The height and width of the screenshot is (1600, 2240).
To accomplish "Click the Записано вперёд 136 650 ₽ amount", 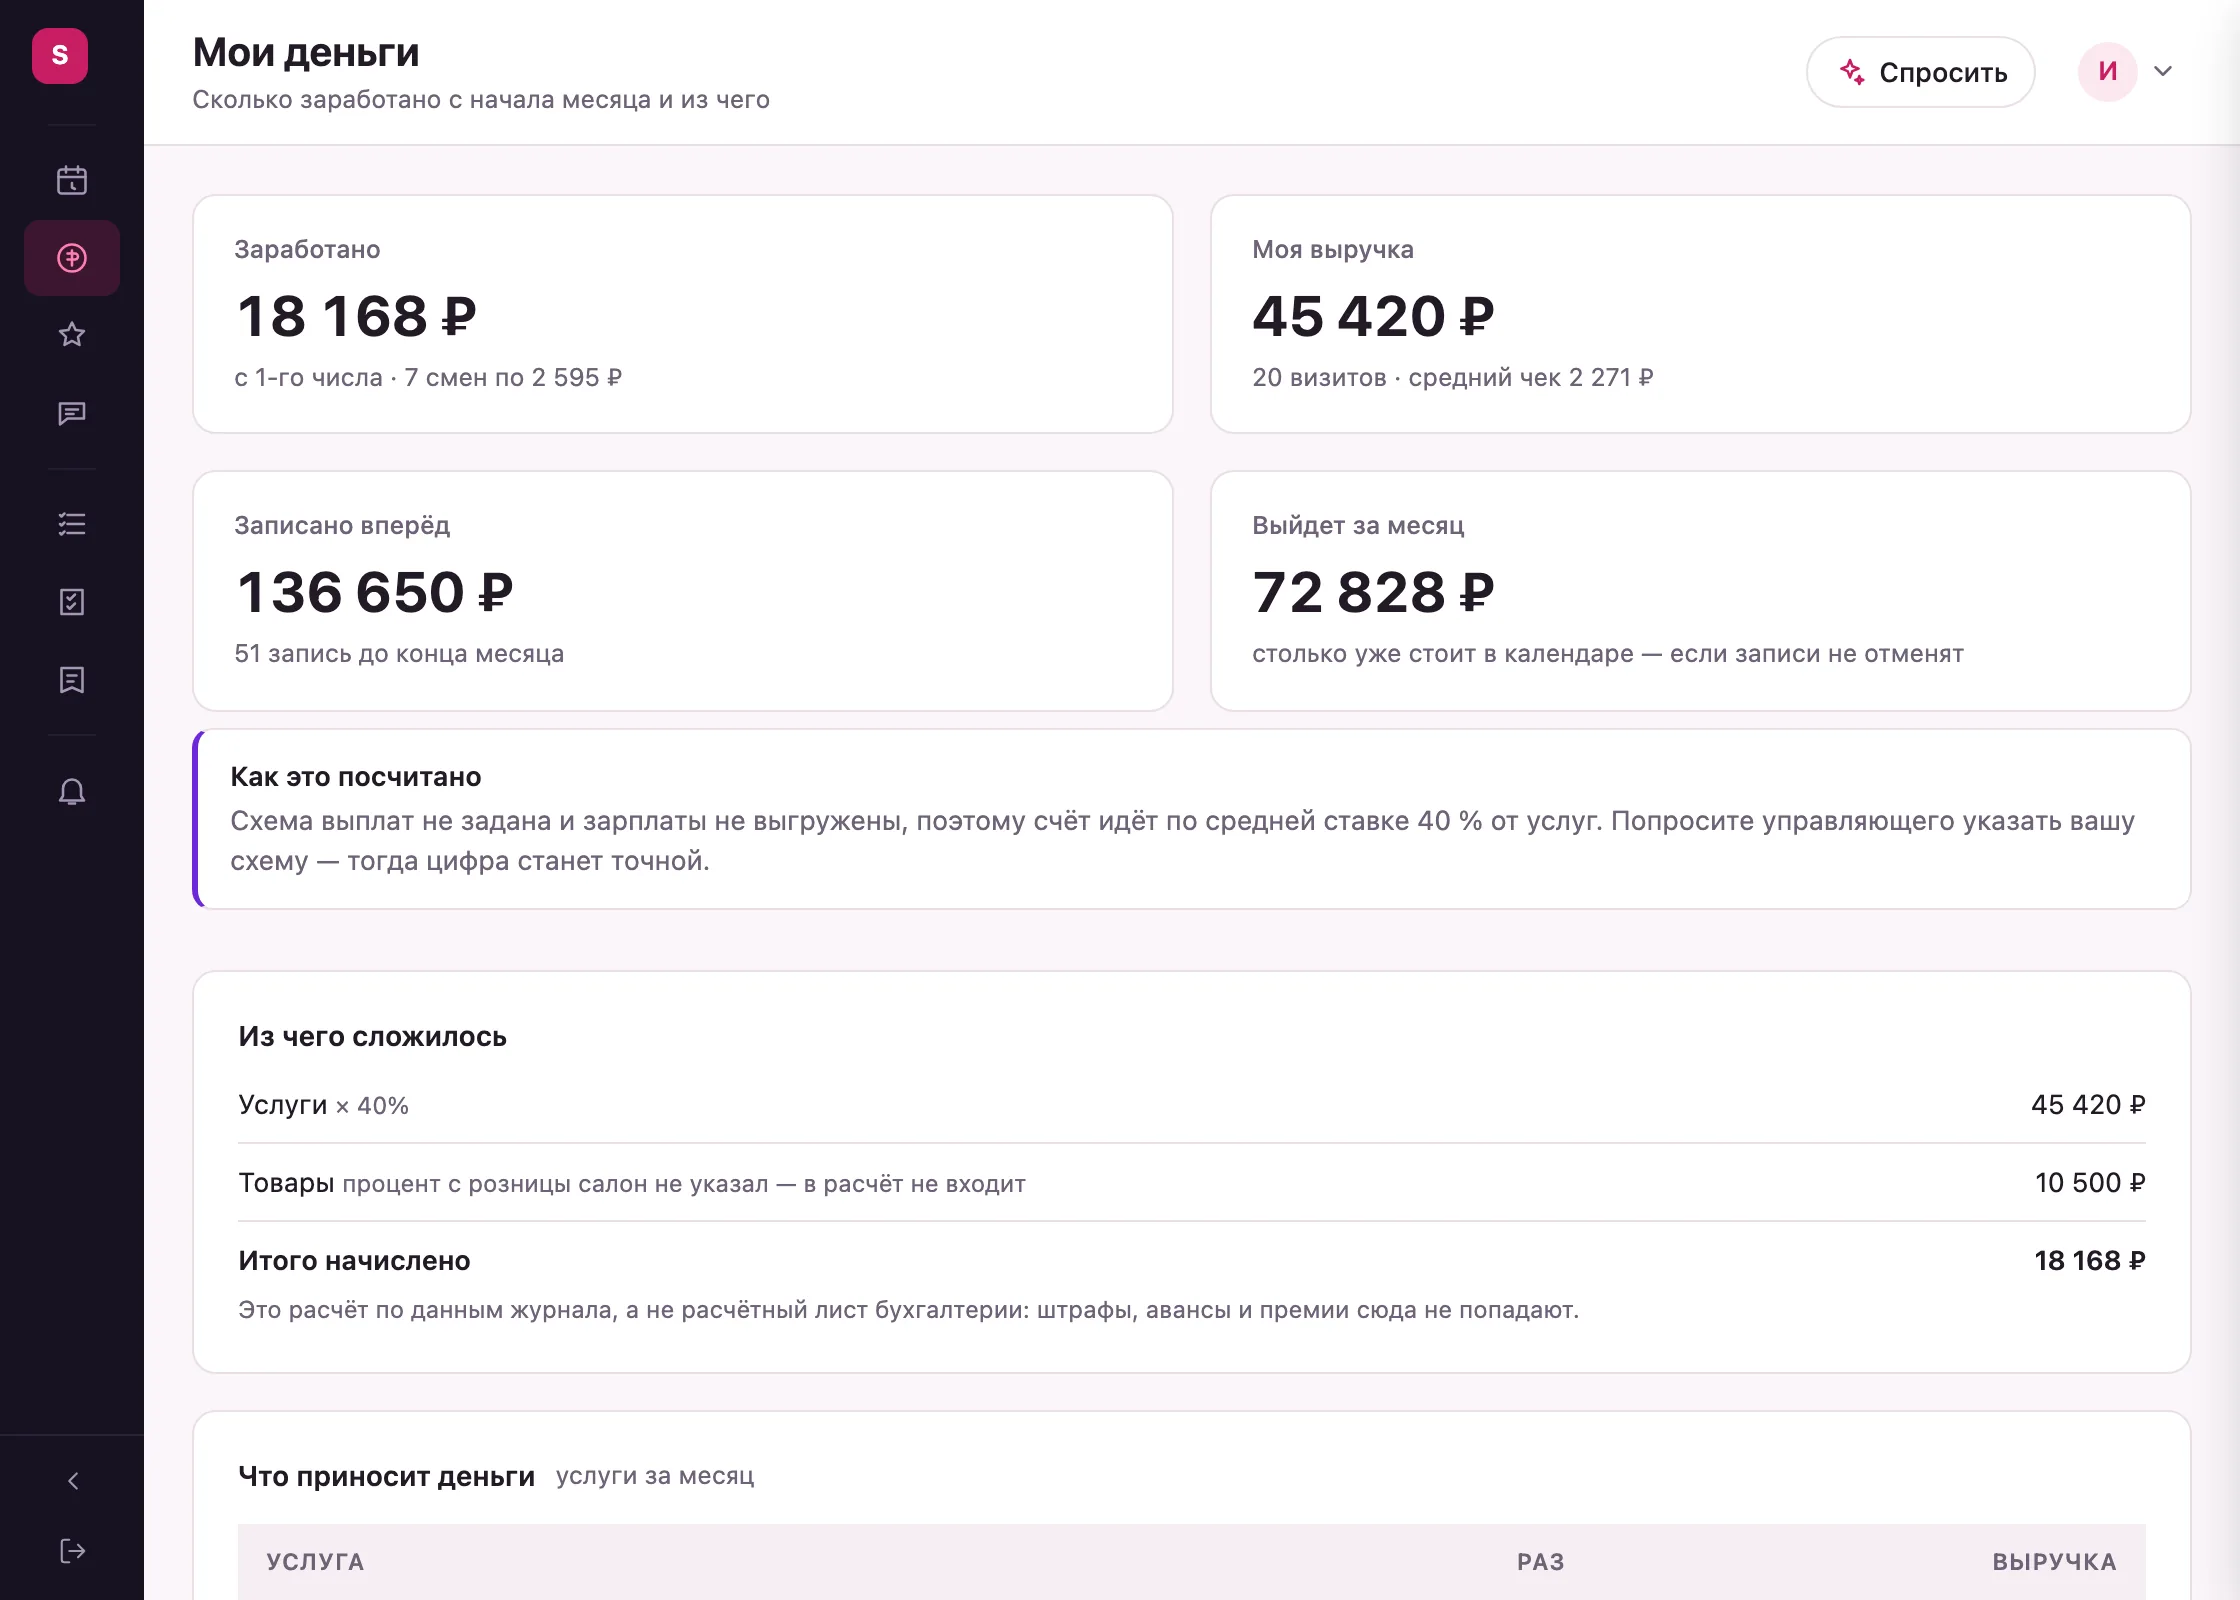I will [375, 592].
